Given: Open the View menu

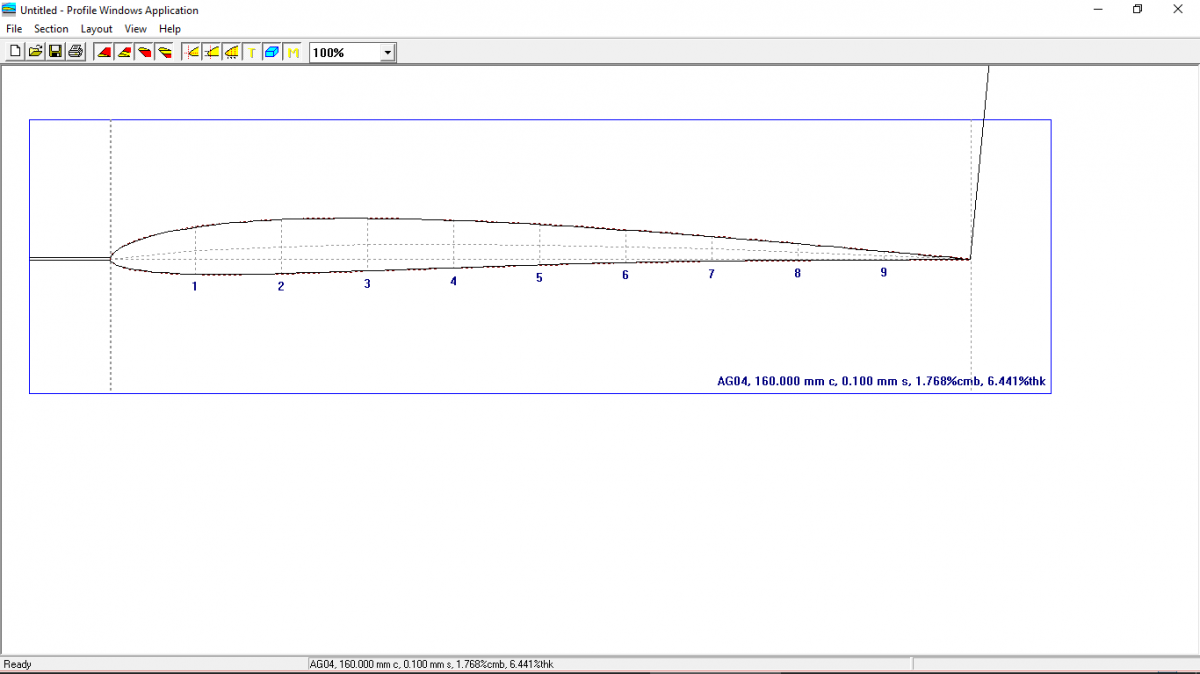Looking at the screenshot, I should [x=136, y=29].
